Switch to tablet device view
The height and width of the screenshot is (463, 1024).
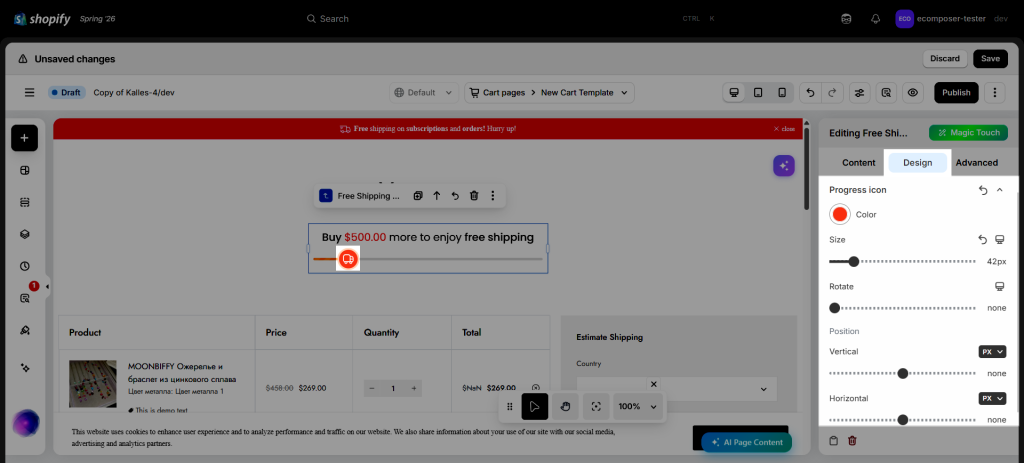pyautogui.click(x=758, y=93)
